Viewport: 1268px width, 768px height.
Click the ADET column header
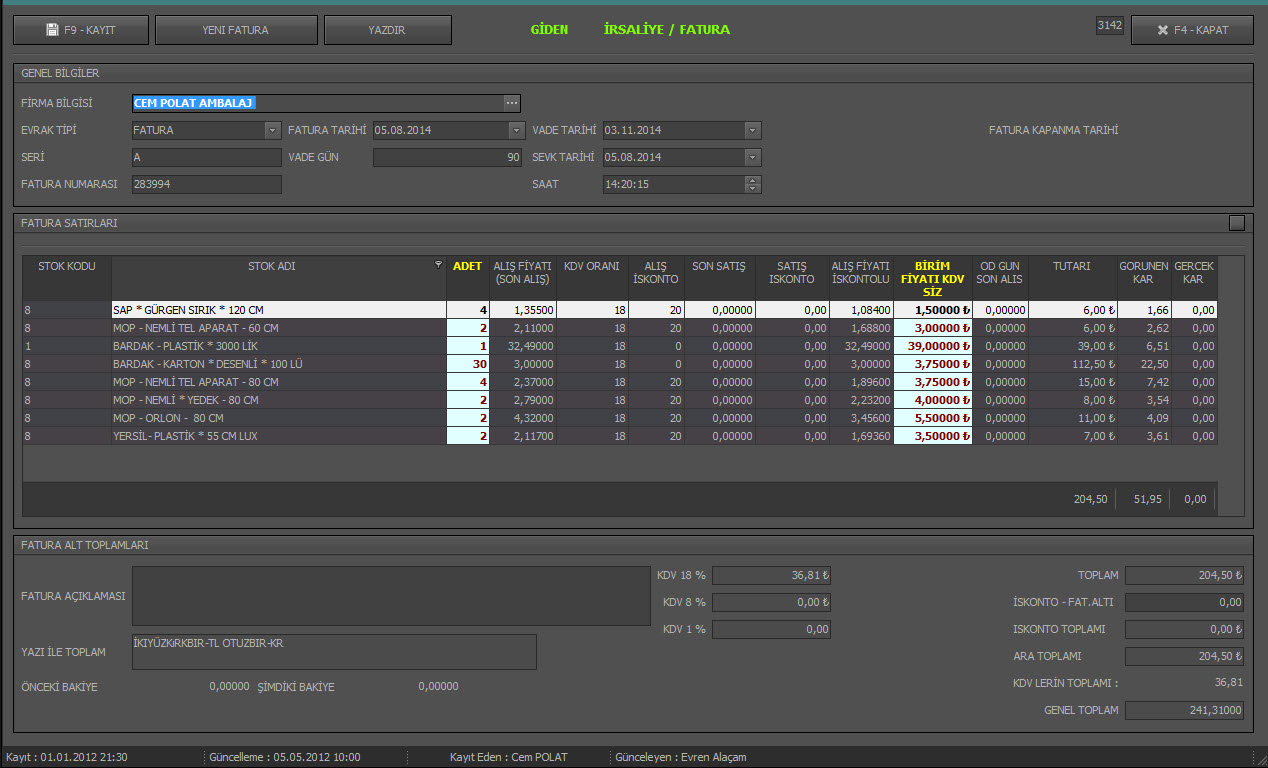coord(468,278)
